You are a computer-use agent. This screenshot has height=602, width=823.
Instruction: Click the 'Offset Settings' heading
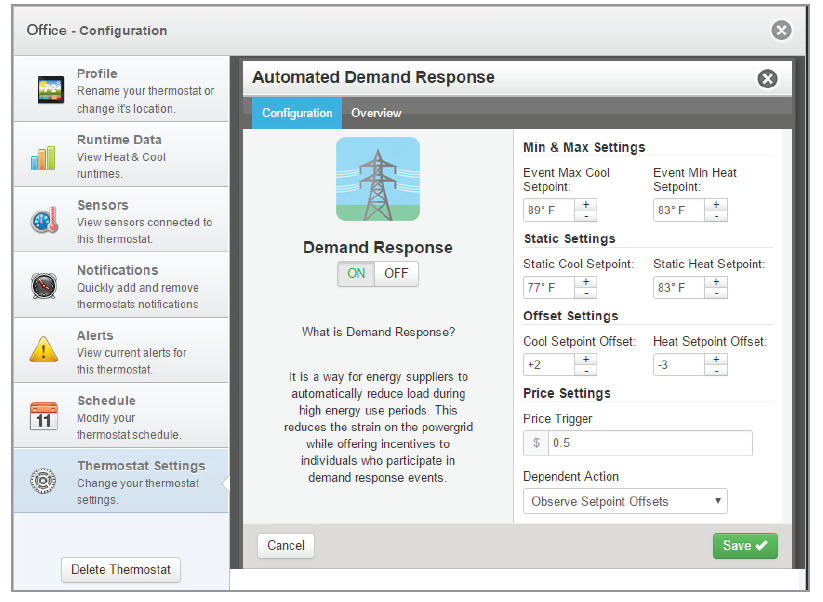point(571,316)
